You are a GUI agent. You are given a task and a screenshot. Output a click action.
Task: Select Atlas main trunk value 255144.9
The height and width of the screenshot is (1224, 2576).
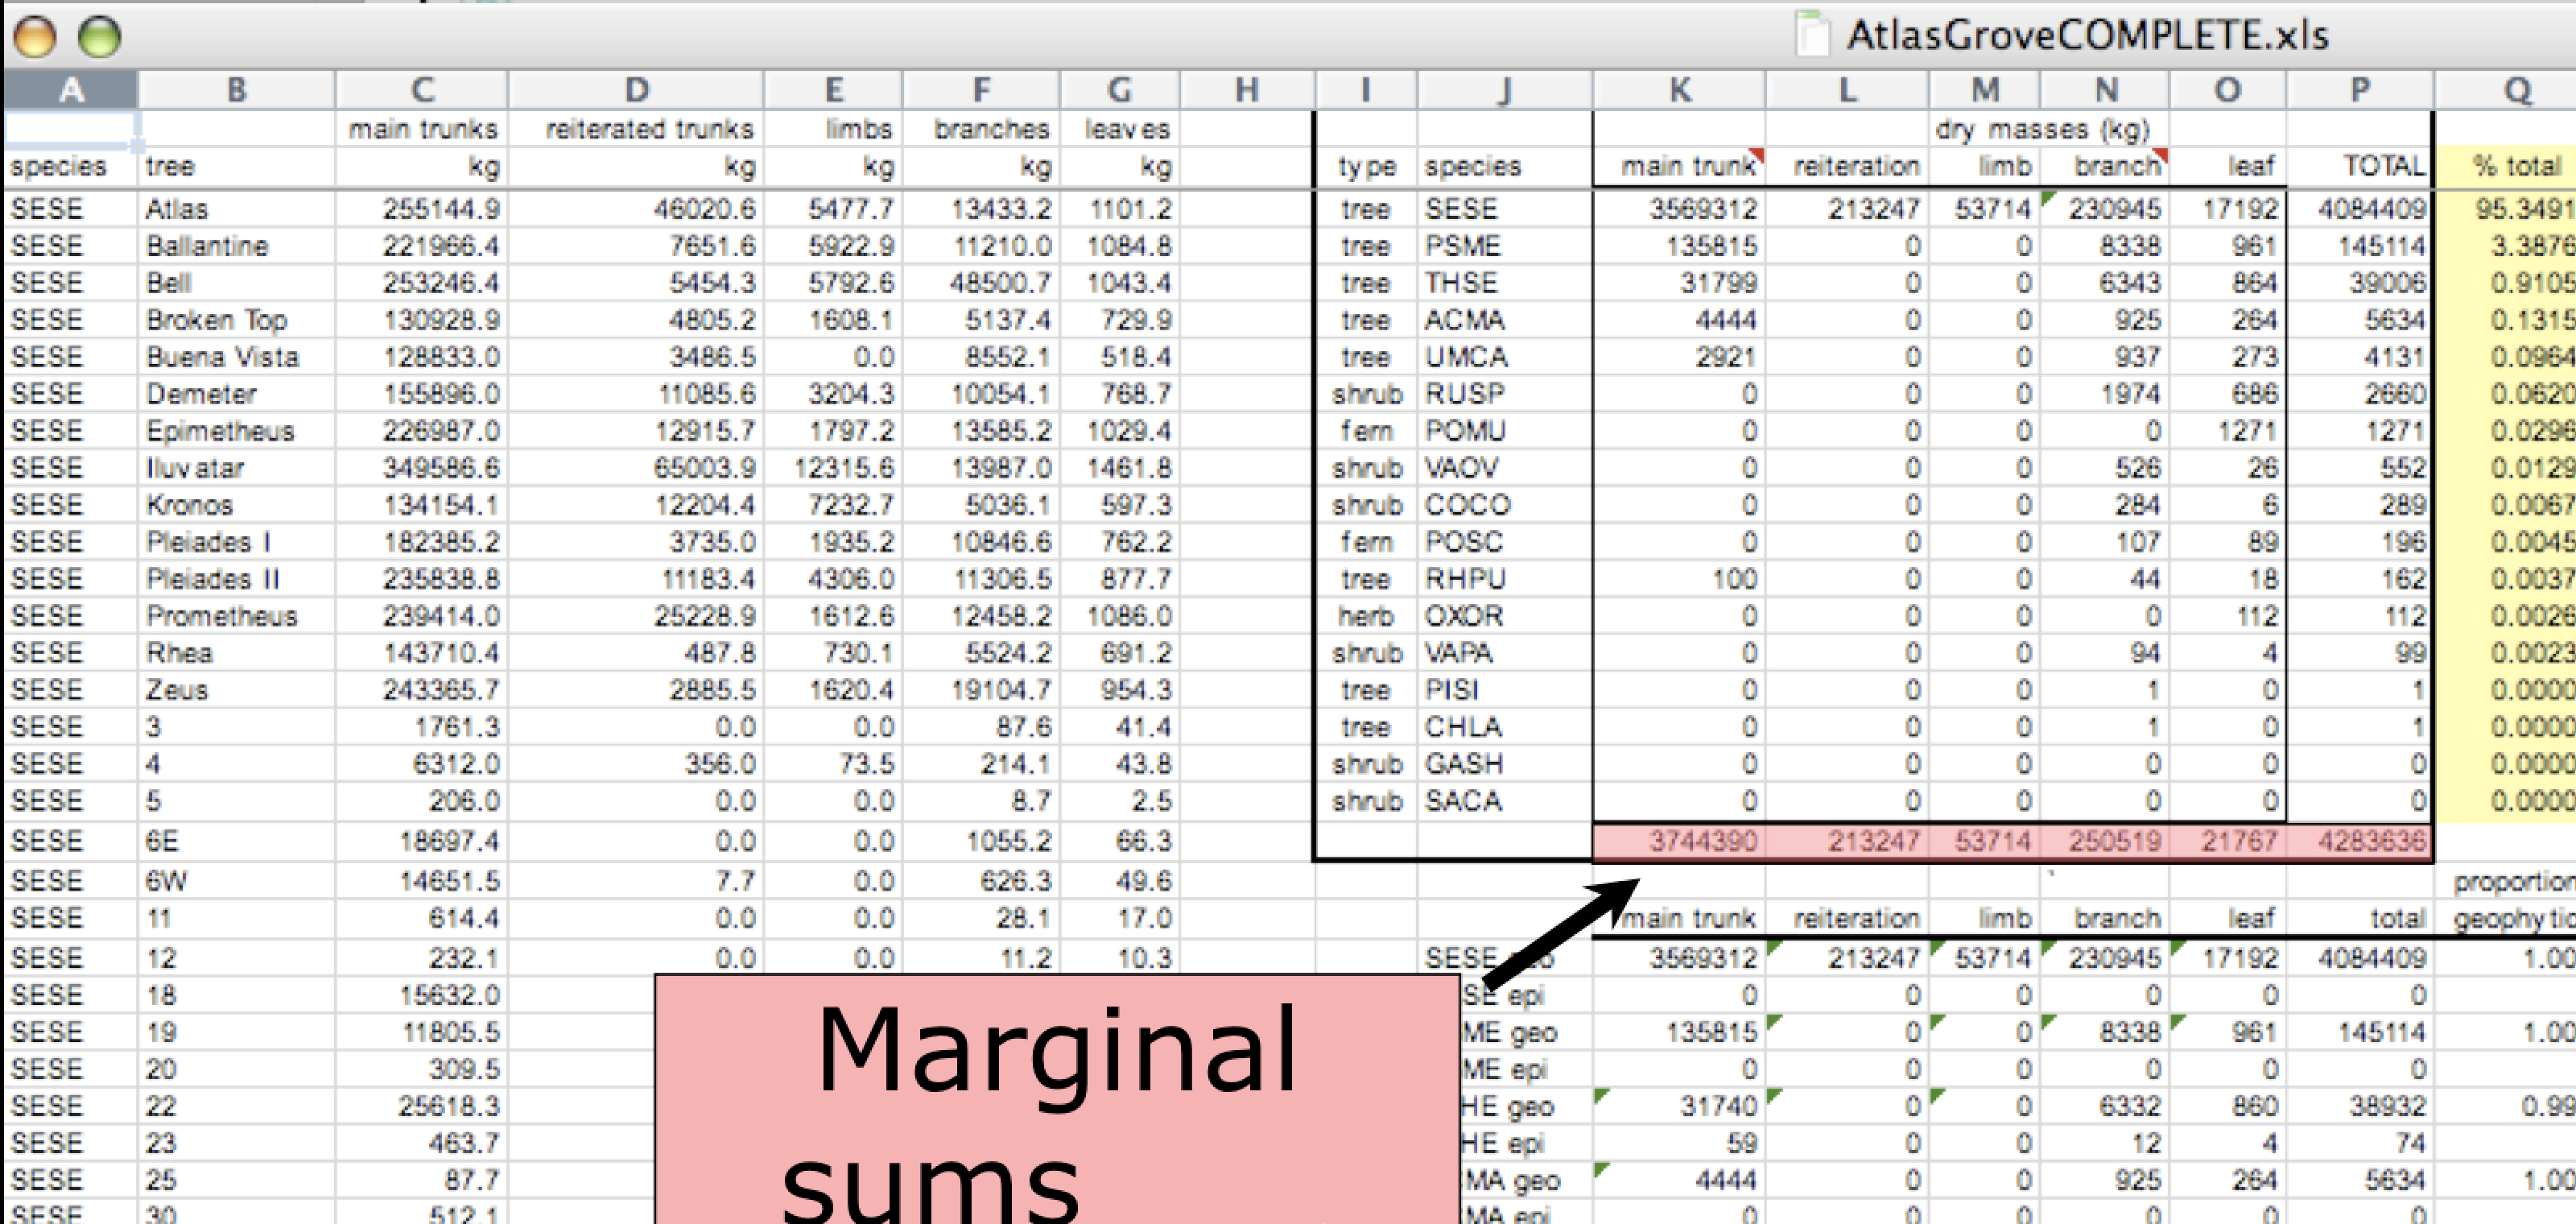click(440, 209)
